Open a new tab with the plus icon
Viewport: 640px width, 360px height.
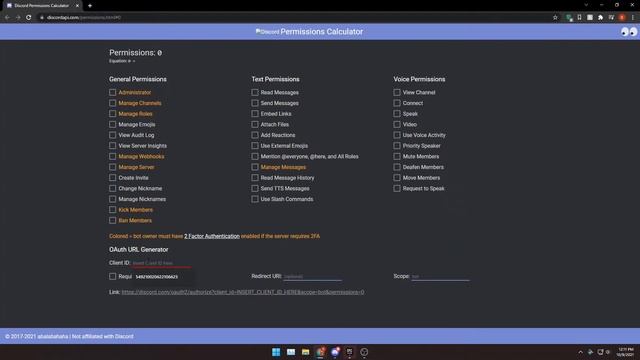pyautogui.click(x=90, y=6)
